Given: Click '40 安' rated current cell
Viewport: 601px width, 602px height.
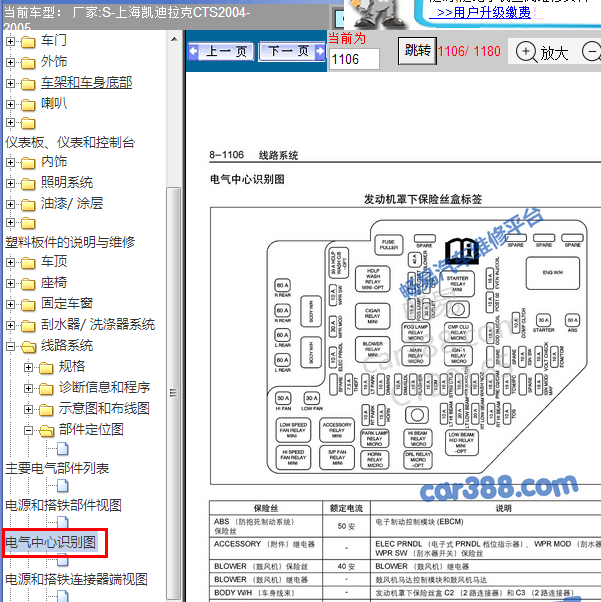Looking at the screenshot, I should (x=346, y=566).
